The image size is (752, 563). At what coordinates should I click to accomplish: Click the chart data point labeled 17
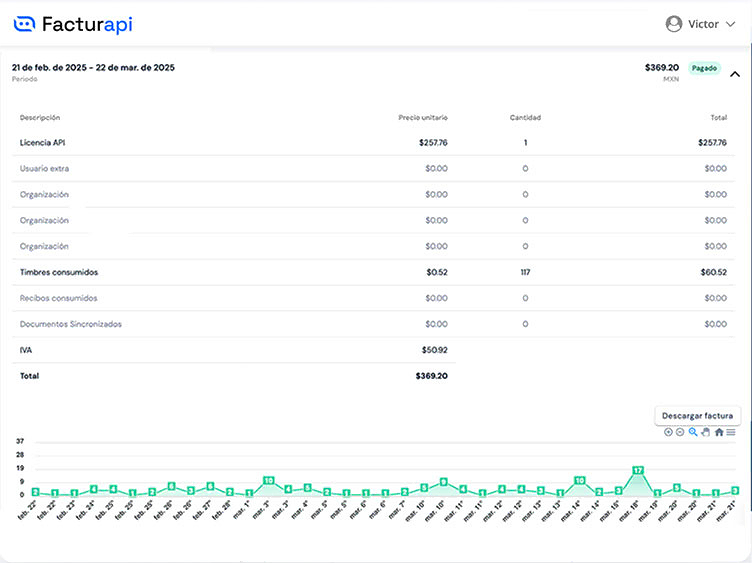[638, 470]
